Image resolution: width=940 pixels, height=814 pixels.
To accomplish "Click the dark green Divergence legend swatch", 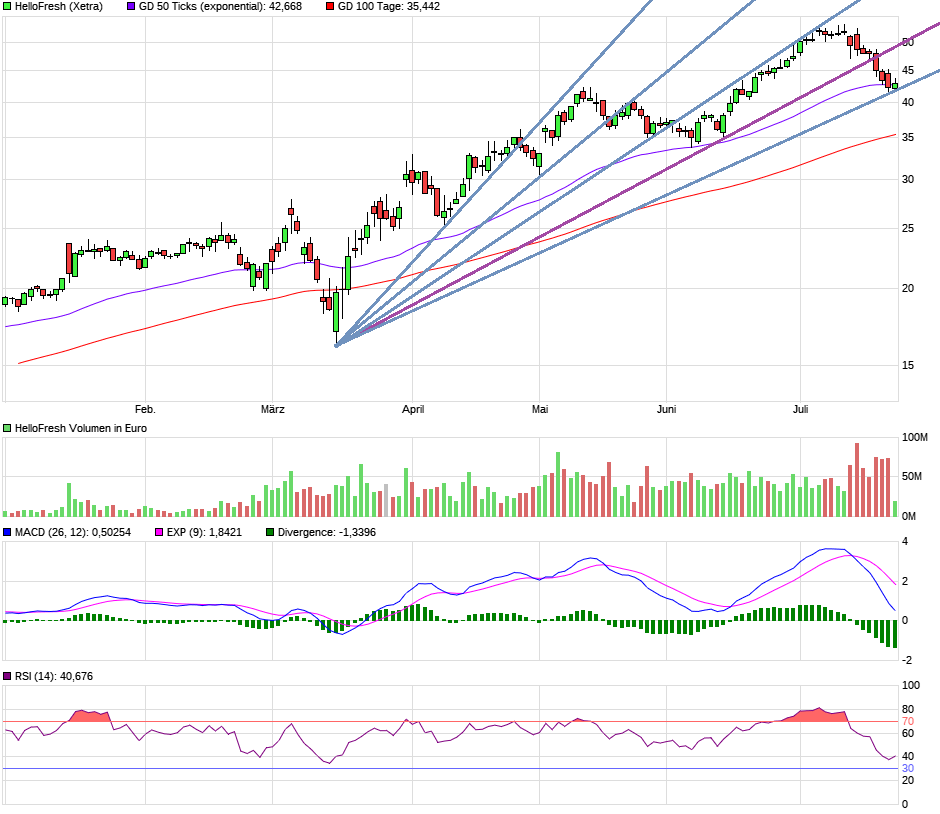I will click(x=270, y=532).
